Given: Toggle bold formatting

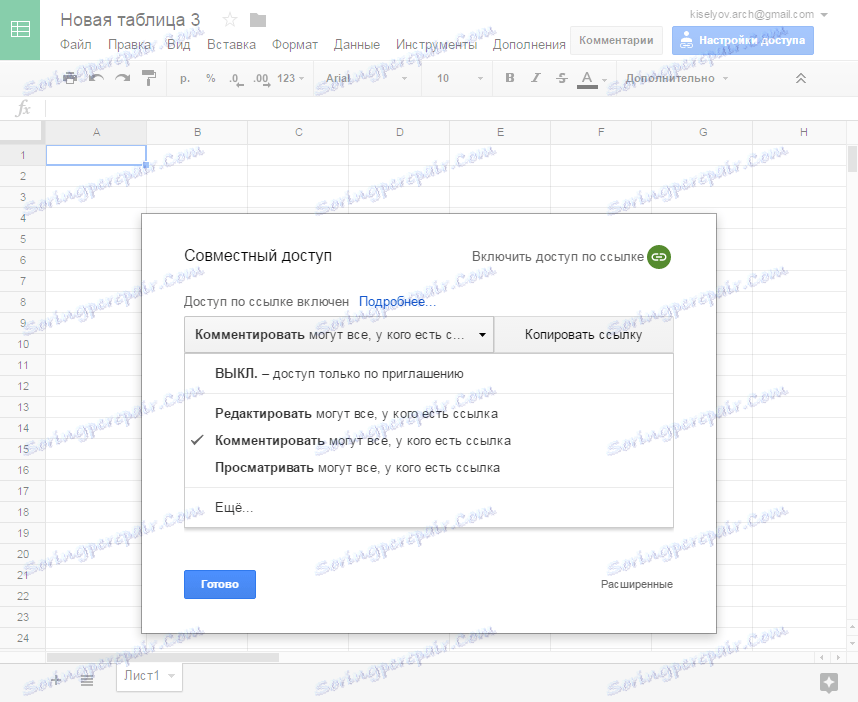Looking at the screenshot, I should 510,77.
